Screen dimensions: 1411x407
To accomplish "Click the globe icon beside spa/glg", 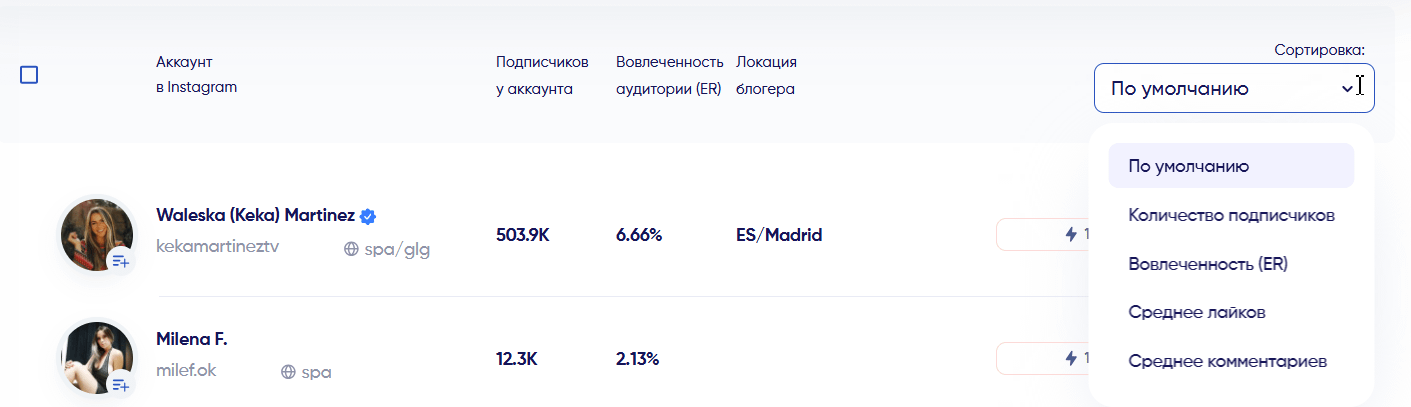I will coord(351,250).
